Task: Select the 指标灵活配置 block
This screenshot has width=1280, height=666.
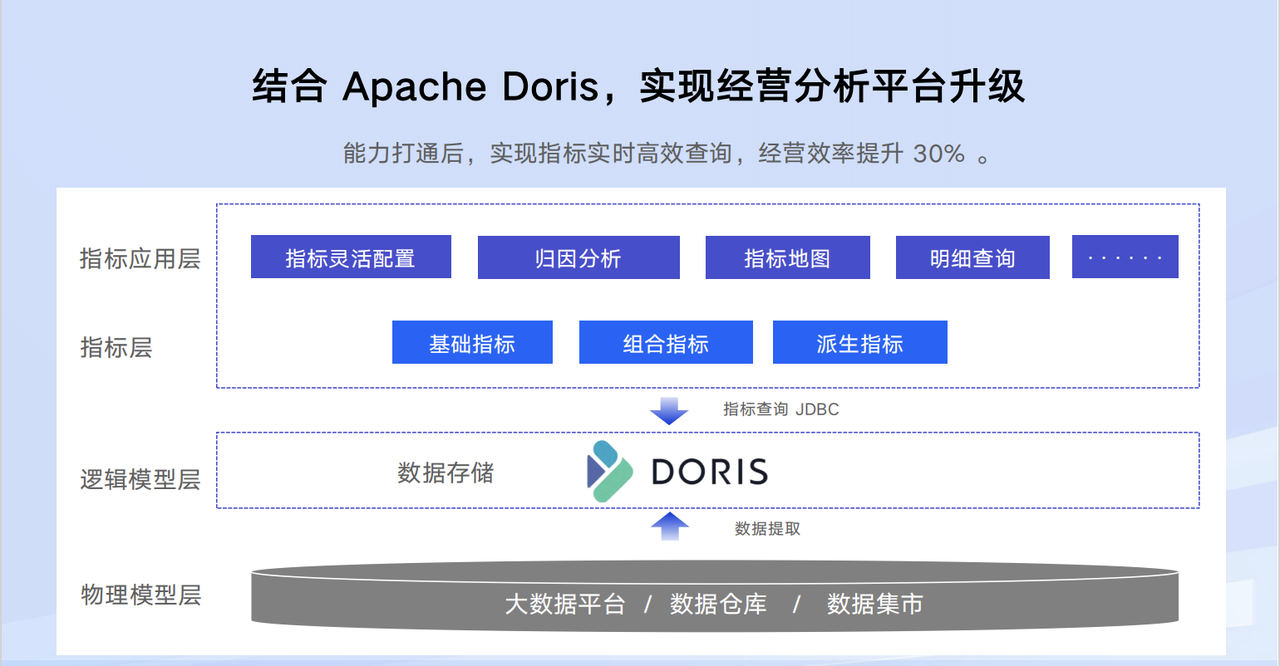Action: click(x=351, y=257)
